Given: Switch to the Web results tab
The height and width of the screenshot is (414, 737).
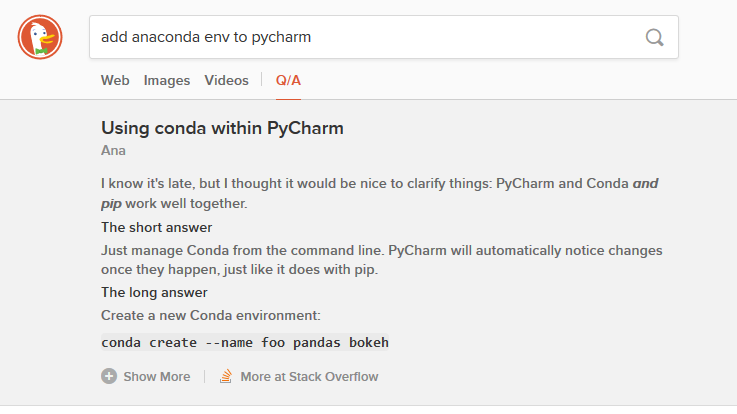Looking at the screenshot, I should [115, 81].
